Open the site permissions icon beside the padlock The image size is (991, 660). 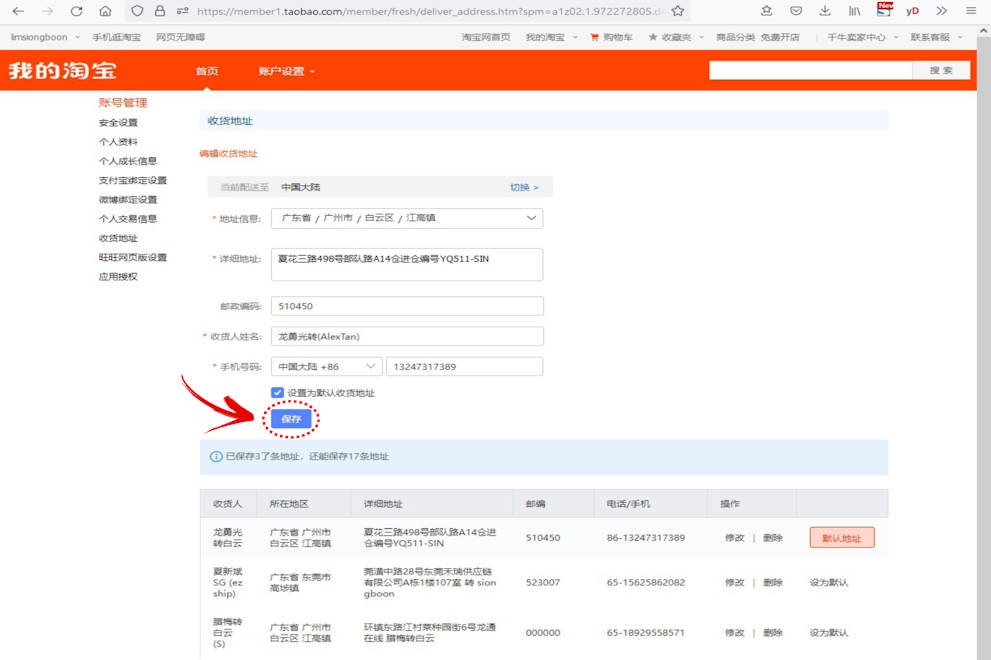(x=183, y=11)
